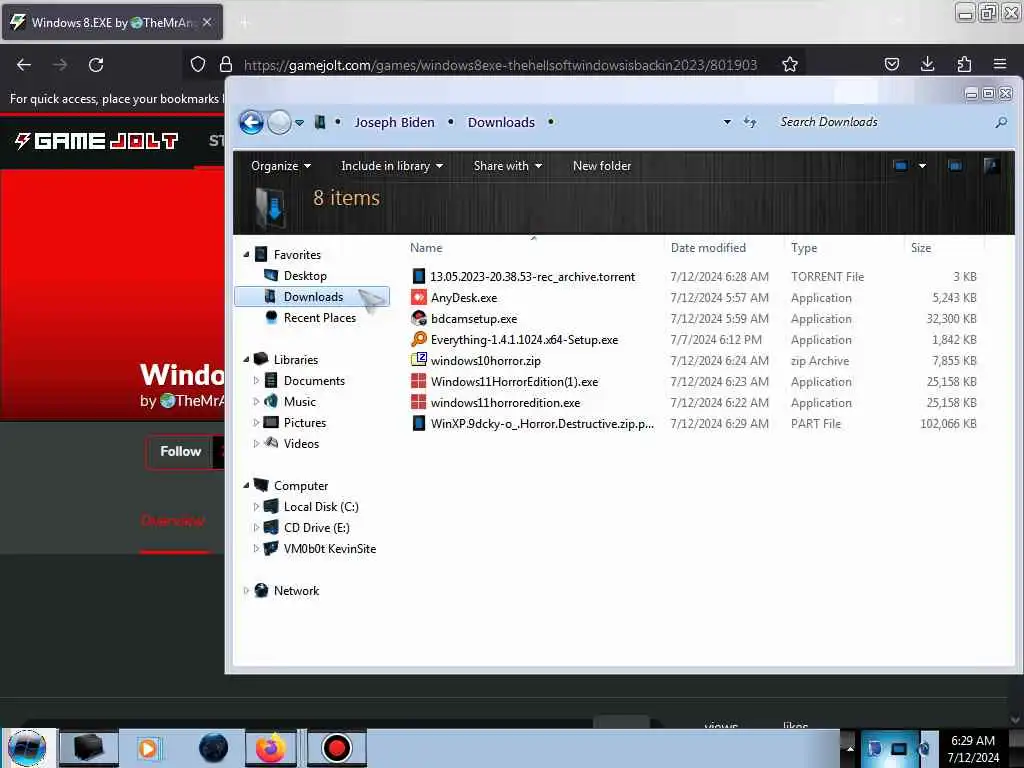Open the Windows Start orb

click(27, 748)
